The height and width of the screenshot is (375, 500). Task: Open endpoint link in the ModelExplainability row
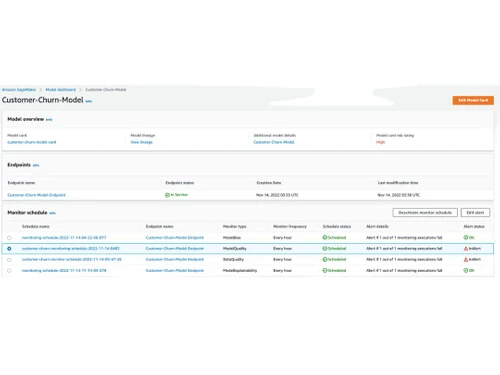click(x=175, y=271)
